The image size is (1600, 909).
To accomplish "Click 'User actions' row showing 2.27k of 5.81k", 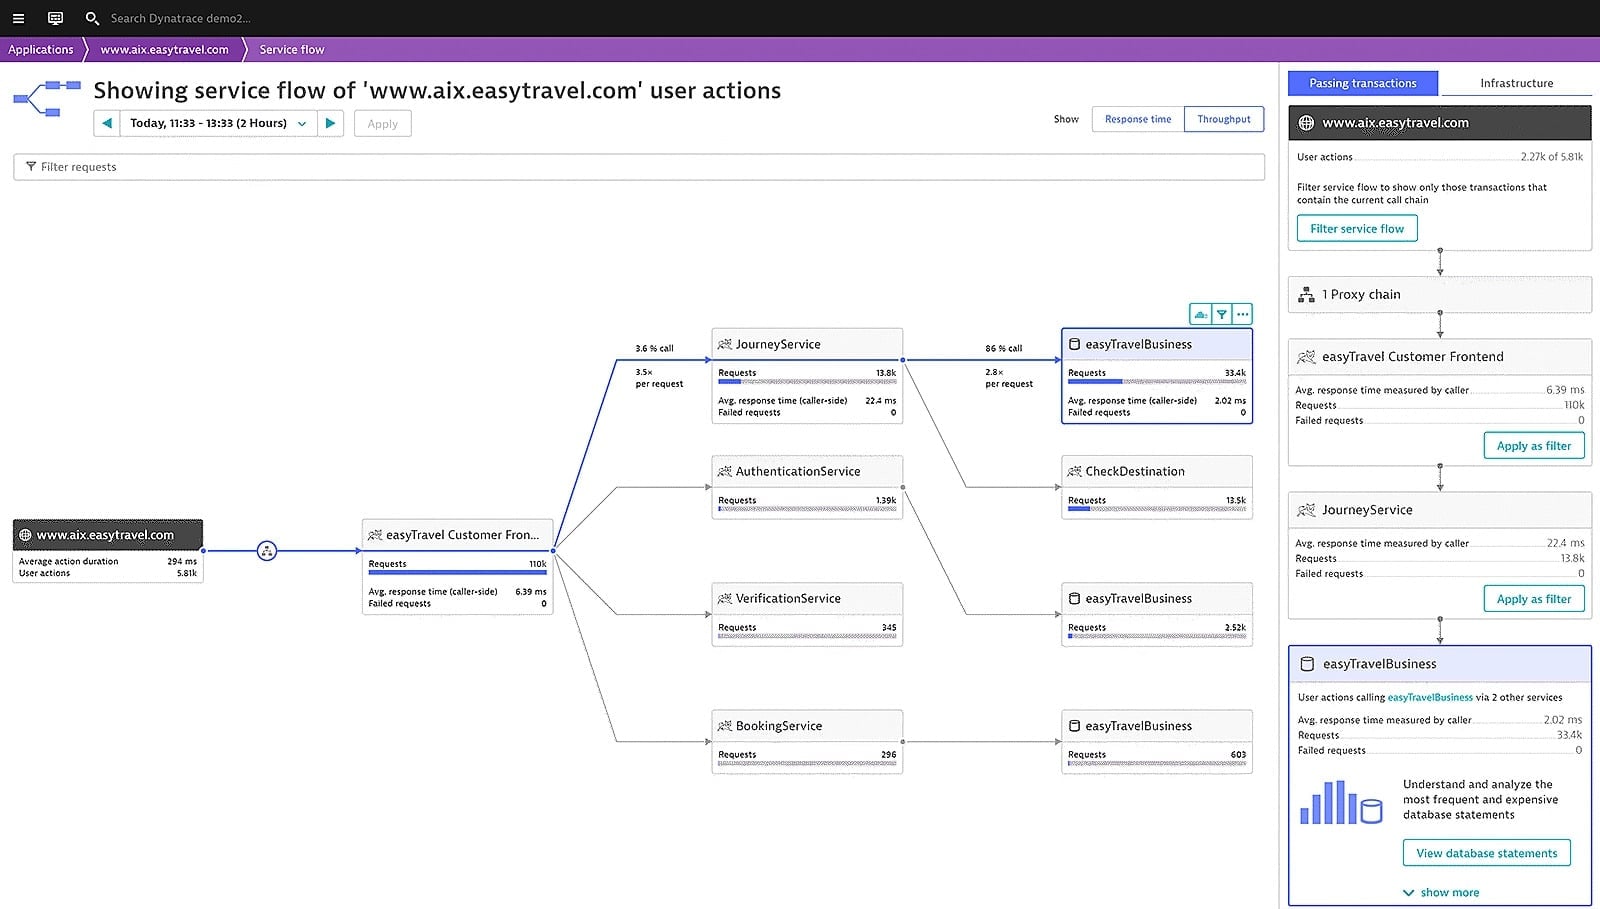I will [x=1440, y=157].
